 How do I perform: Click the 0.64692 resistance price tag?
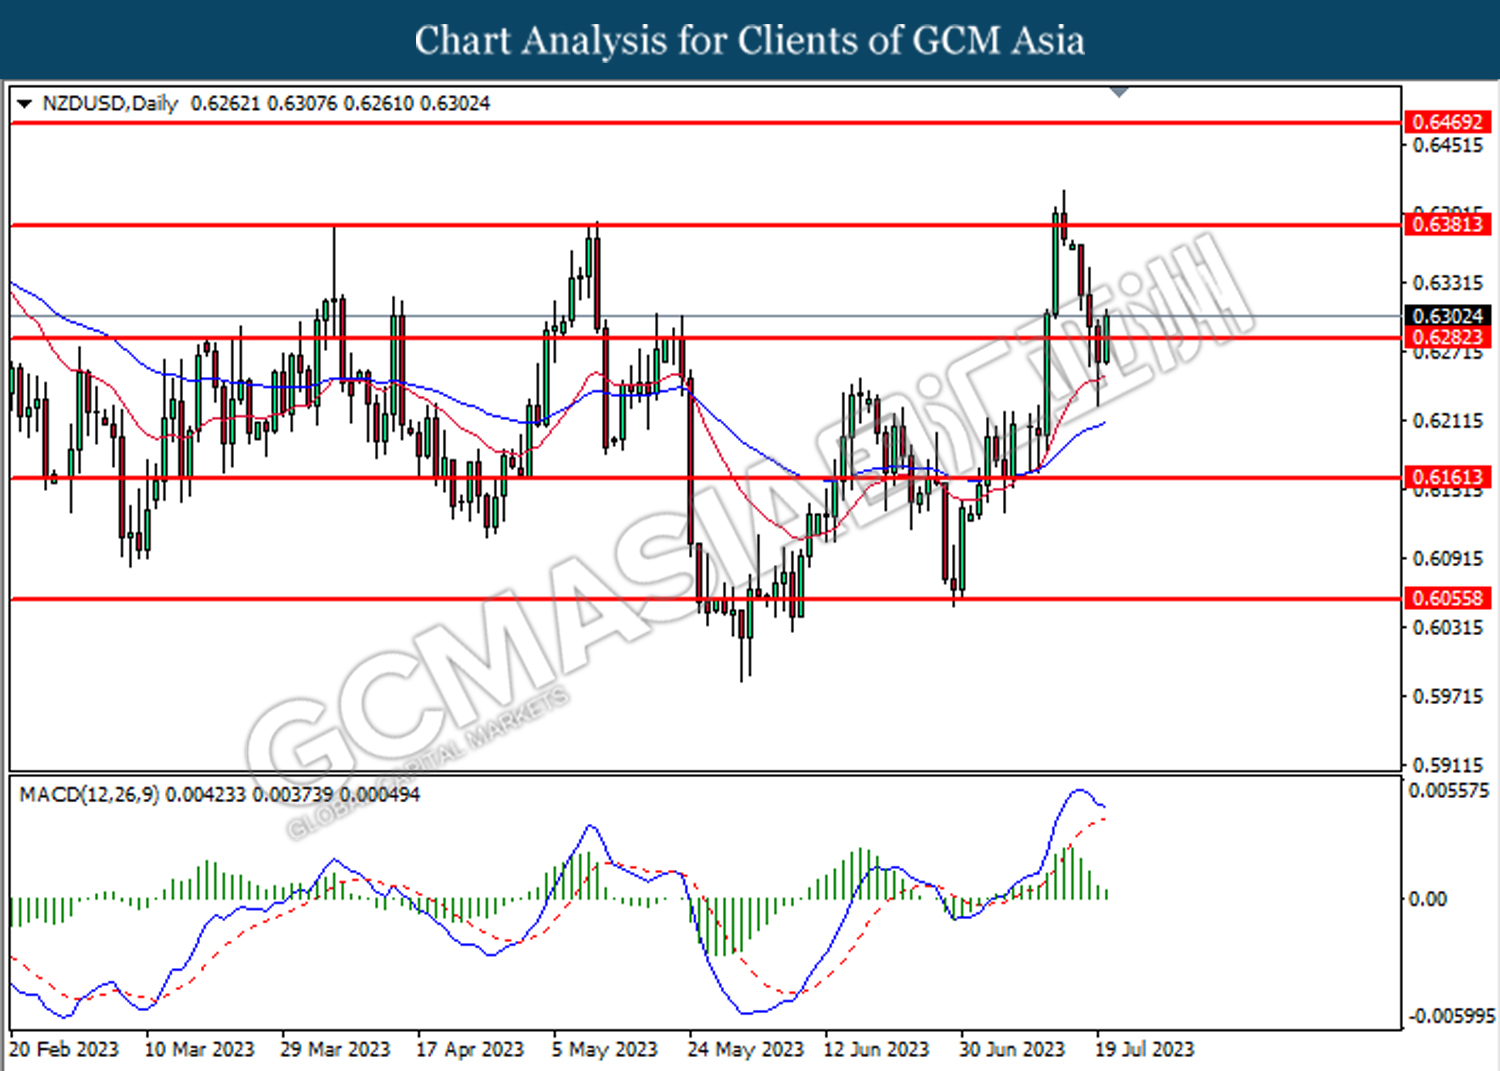(x=1447, y=122)
